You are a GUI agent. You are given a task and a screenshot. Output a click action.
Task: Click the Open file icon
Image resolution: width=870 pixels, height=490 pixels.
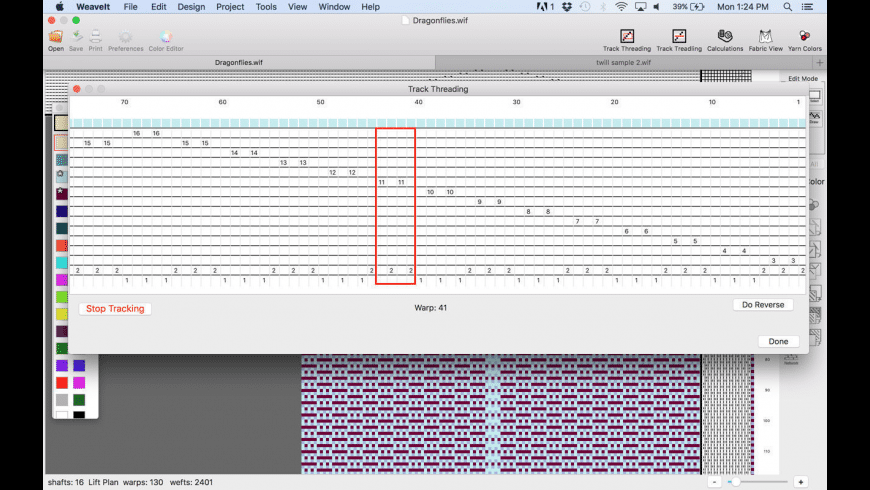(56, 38)
